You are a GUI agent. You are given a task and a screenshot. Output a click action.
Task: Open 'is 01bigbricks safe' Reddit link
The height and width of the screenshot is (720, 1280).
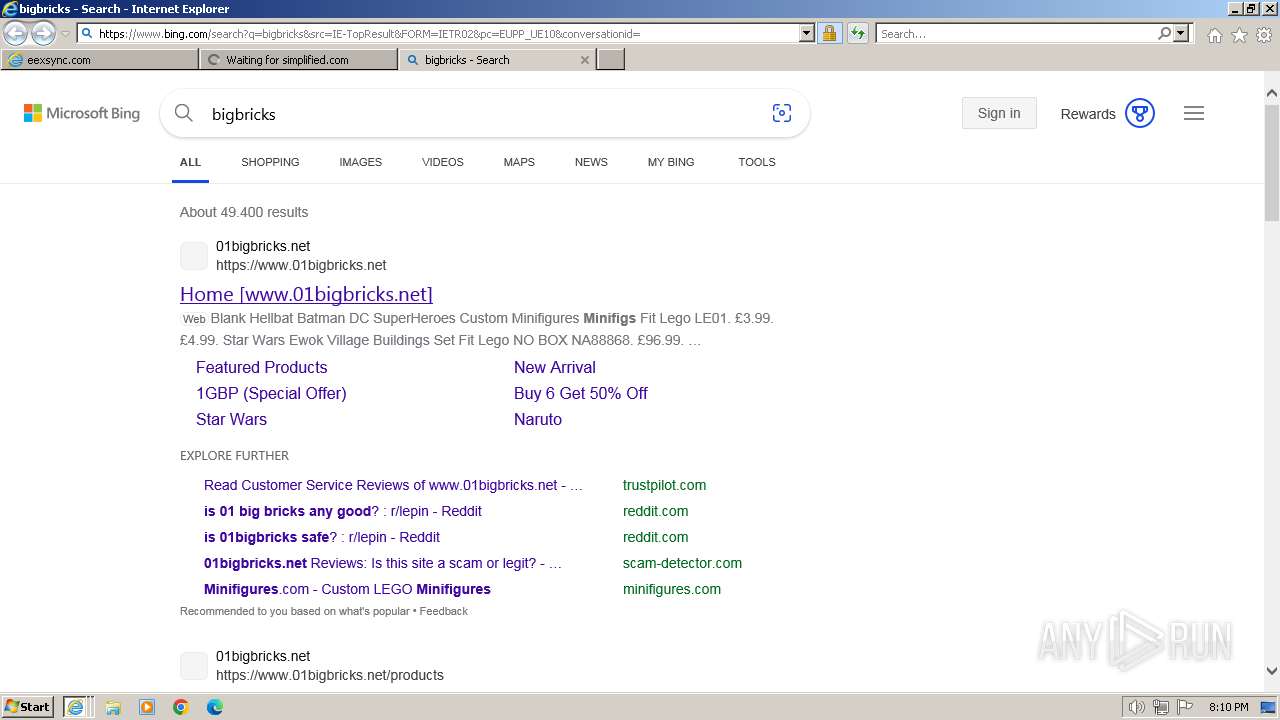coord(322,537)
